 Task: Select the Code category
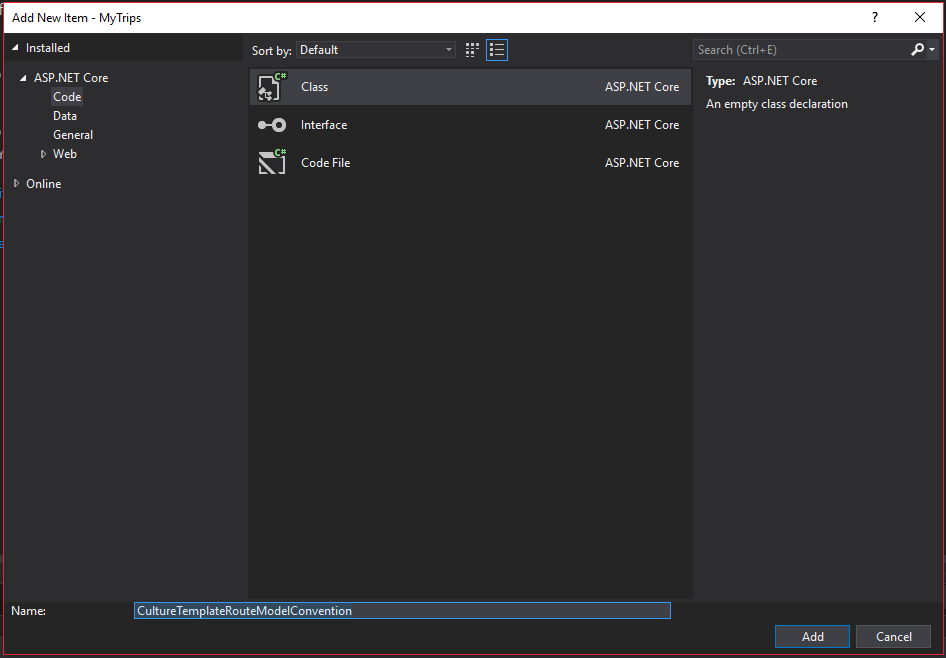coord(67,97)
